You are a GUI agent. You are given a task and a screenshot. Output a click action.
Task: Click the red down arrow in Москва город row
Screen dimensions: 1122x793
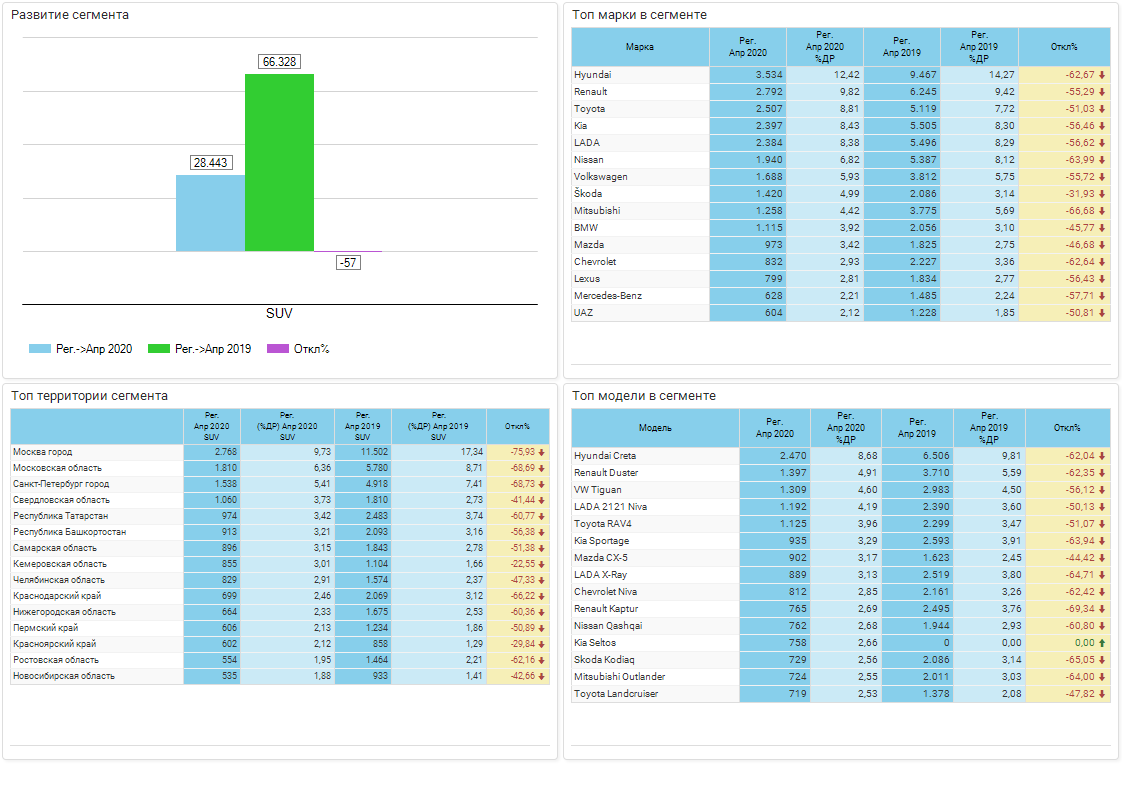542,452
